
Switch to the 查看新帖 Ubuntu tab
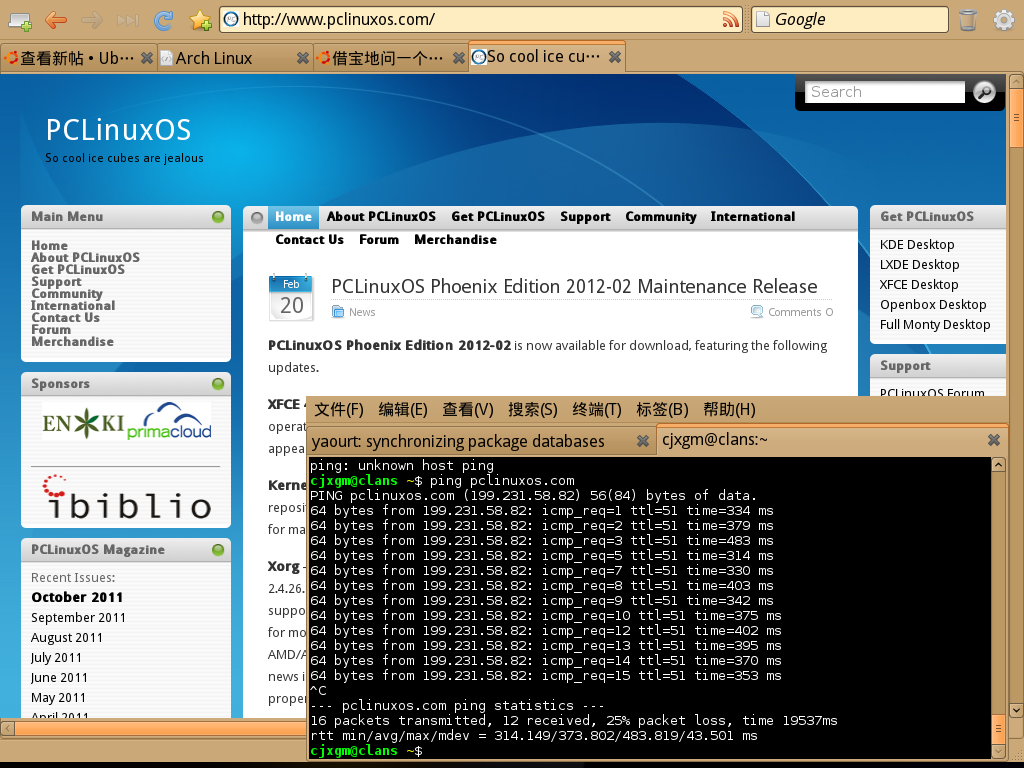(78, 58)
